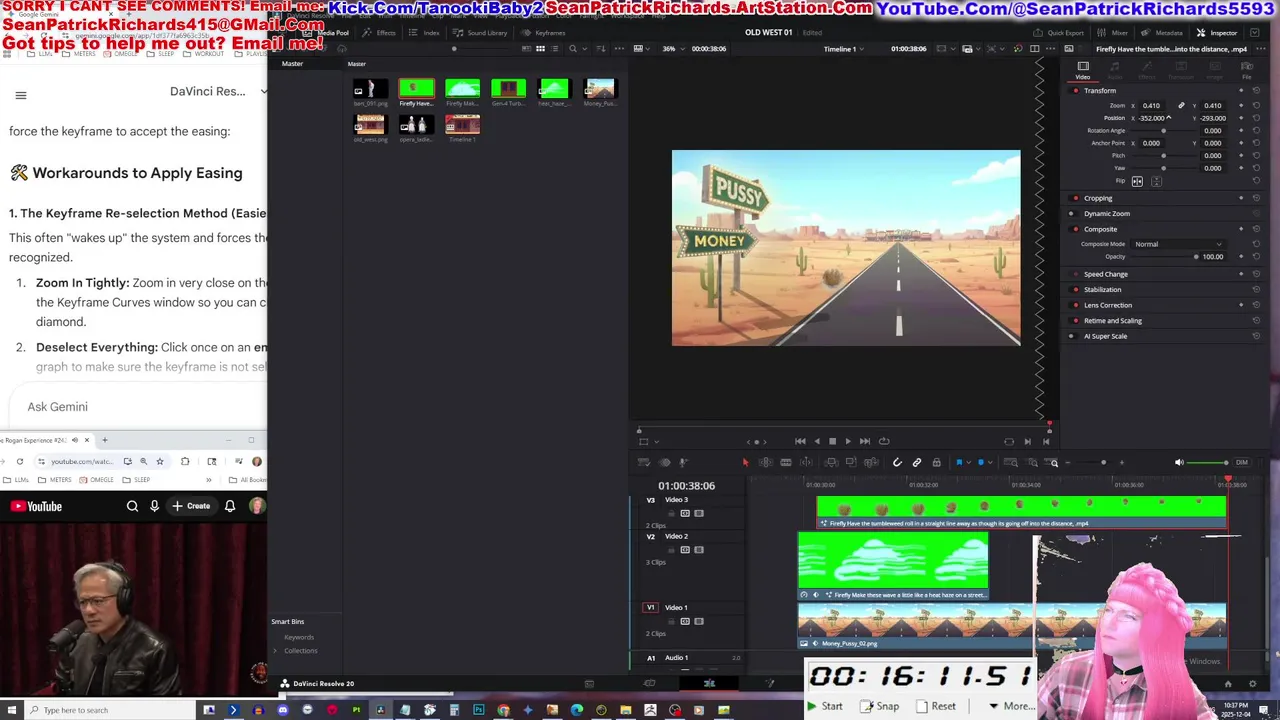Toggle the Retime and Scaling enable dot

pos(1075,321)
